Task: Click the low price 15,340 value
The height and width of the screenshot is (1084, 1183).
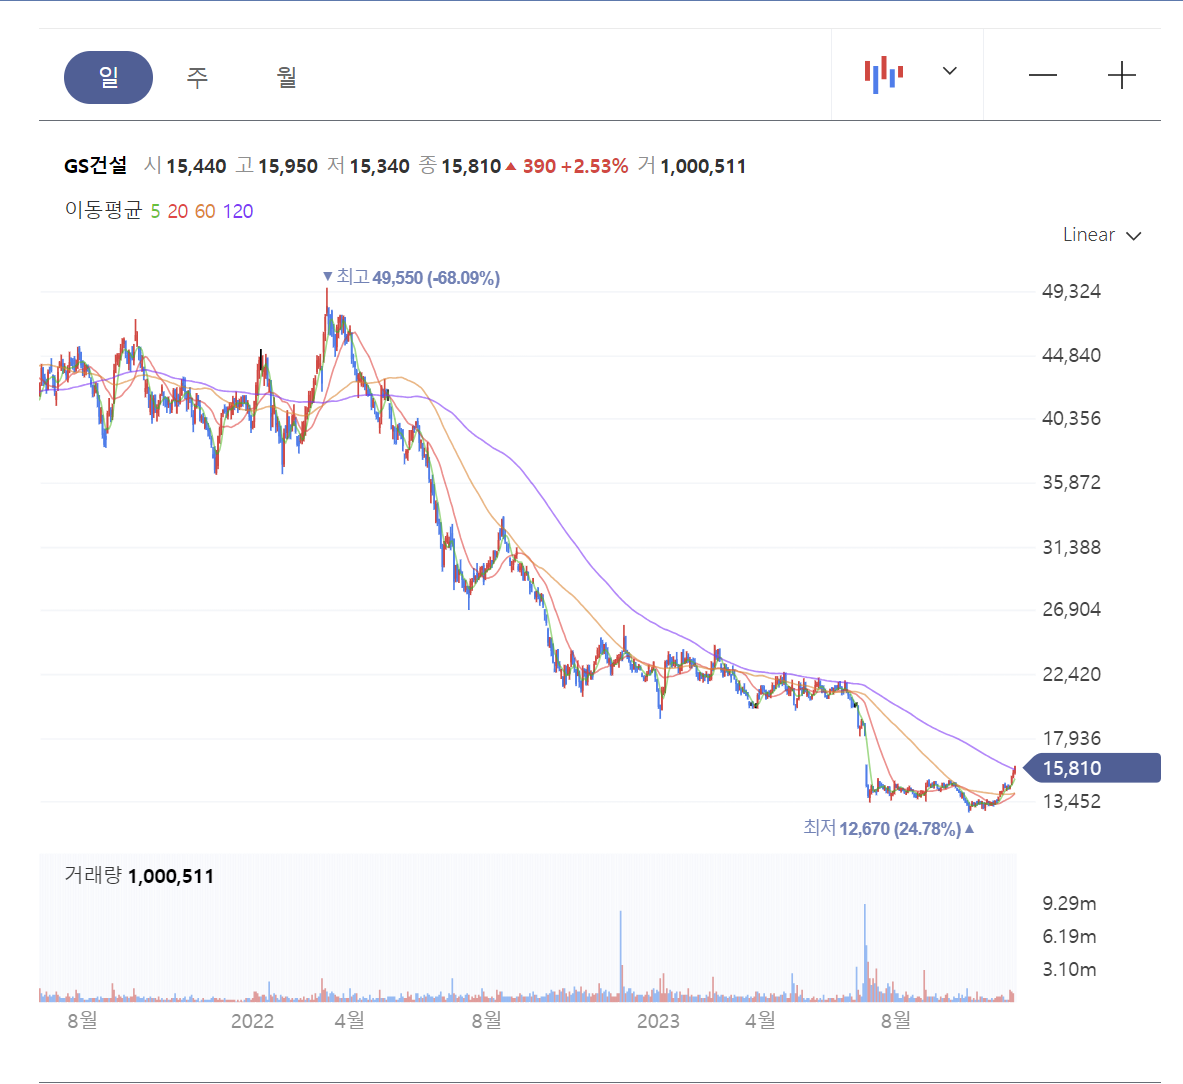Action: pyautogui.click(x=379, y=167)
